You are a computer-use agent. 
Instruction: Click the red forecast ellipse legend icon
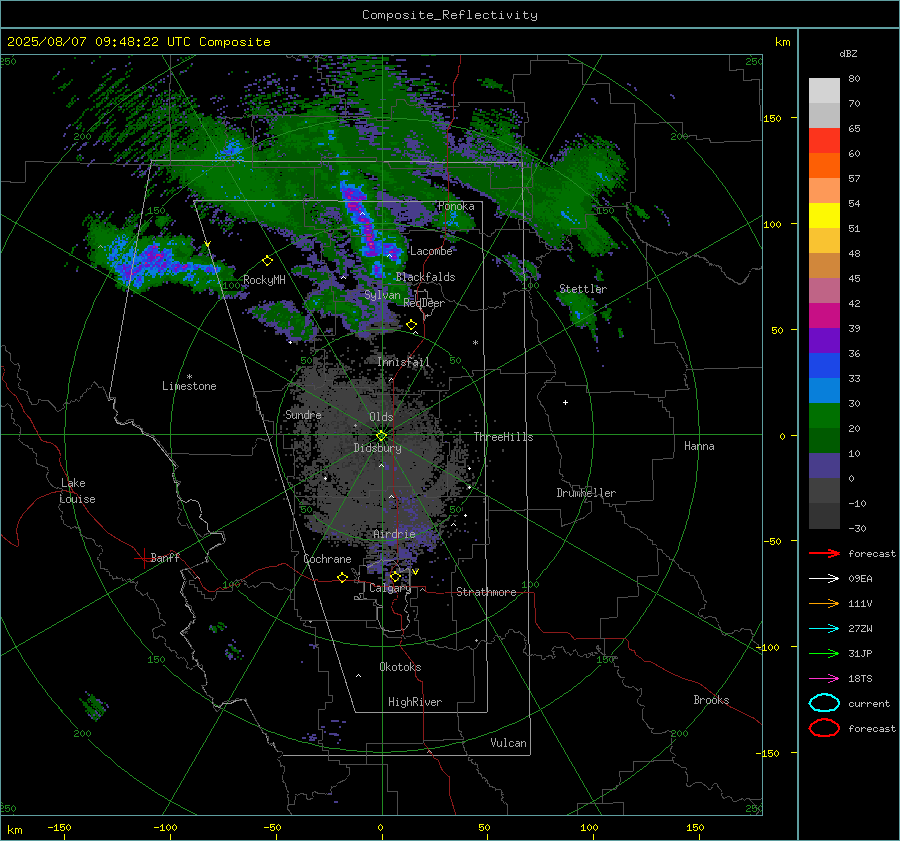(x=824, y=728)
